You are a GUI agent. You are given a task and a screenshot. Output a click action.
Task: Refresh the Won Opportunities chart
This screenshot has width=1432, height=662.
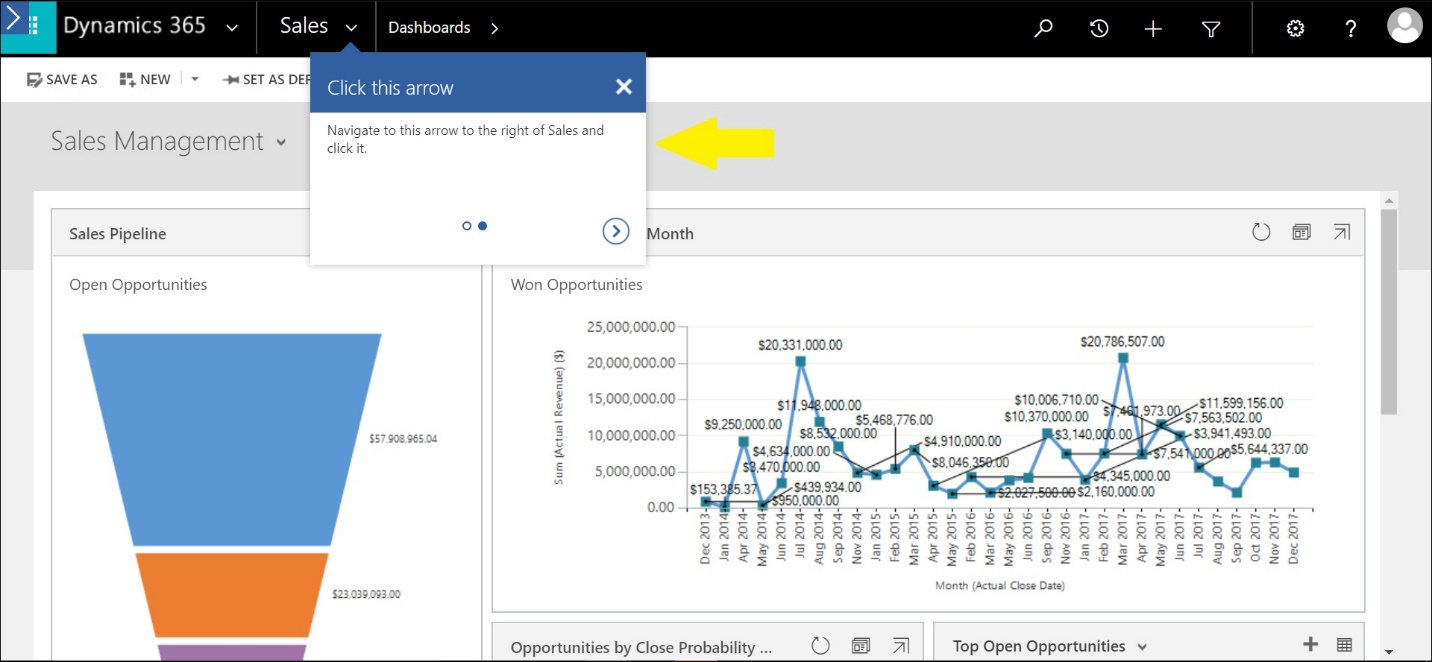pyautogui.click(x=1261, y=232)
